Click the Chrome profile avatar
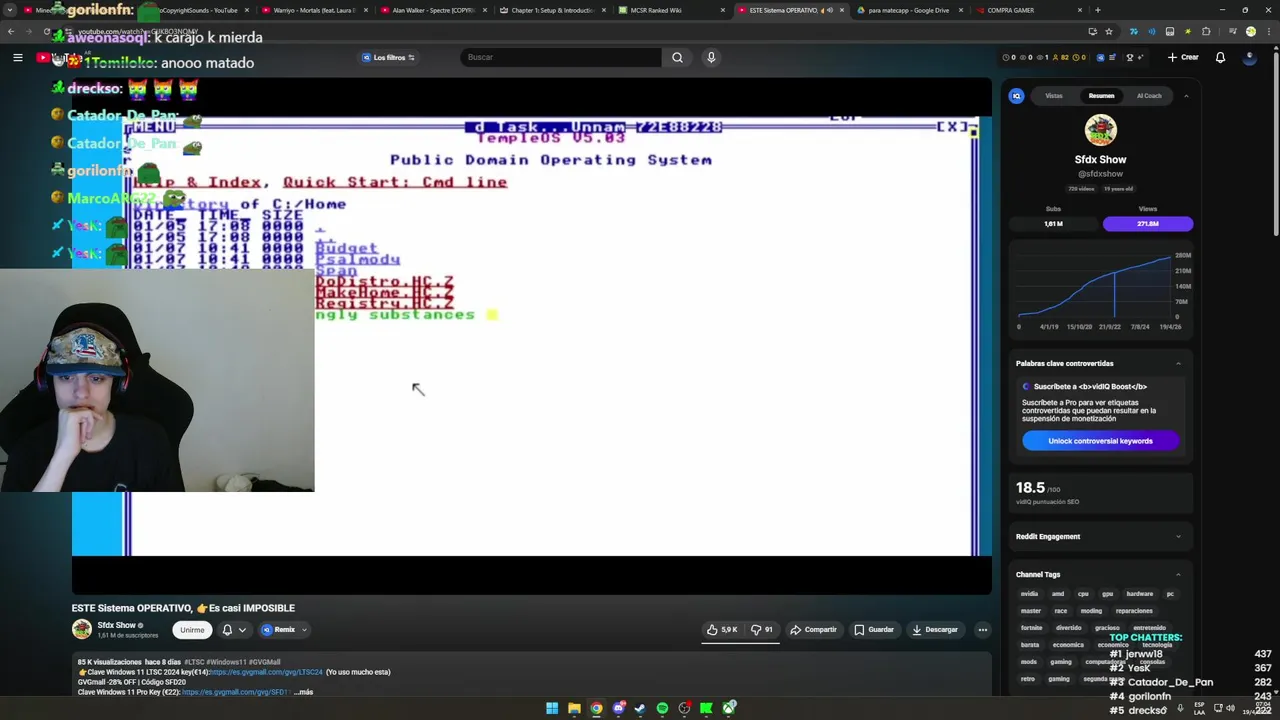The height and width of the screenshot is (720, 1280). point(1251,31)
